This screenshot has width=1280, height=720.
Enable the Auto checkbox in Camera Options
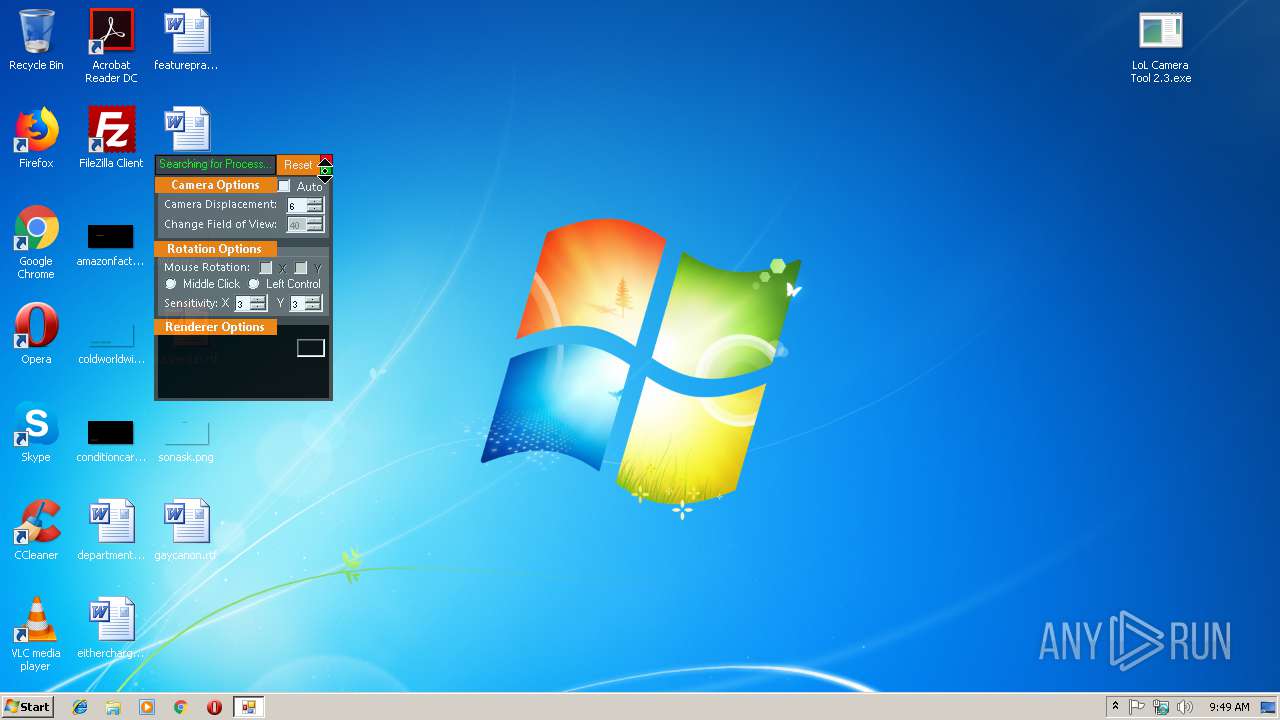point(284,186)
